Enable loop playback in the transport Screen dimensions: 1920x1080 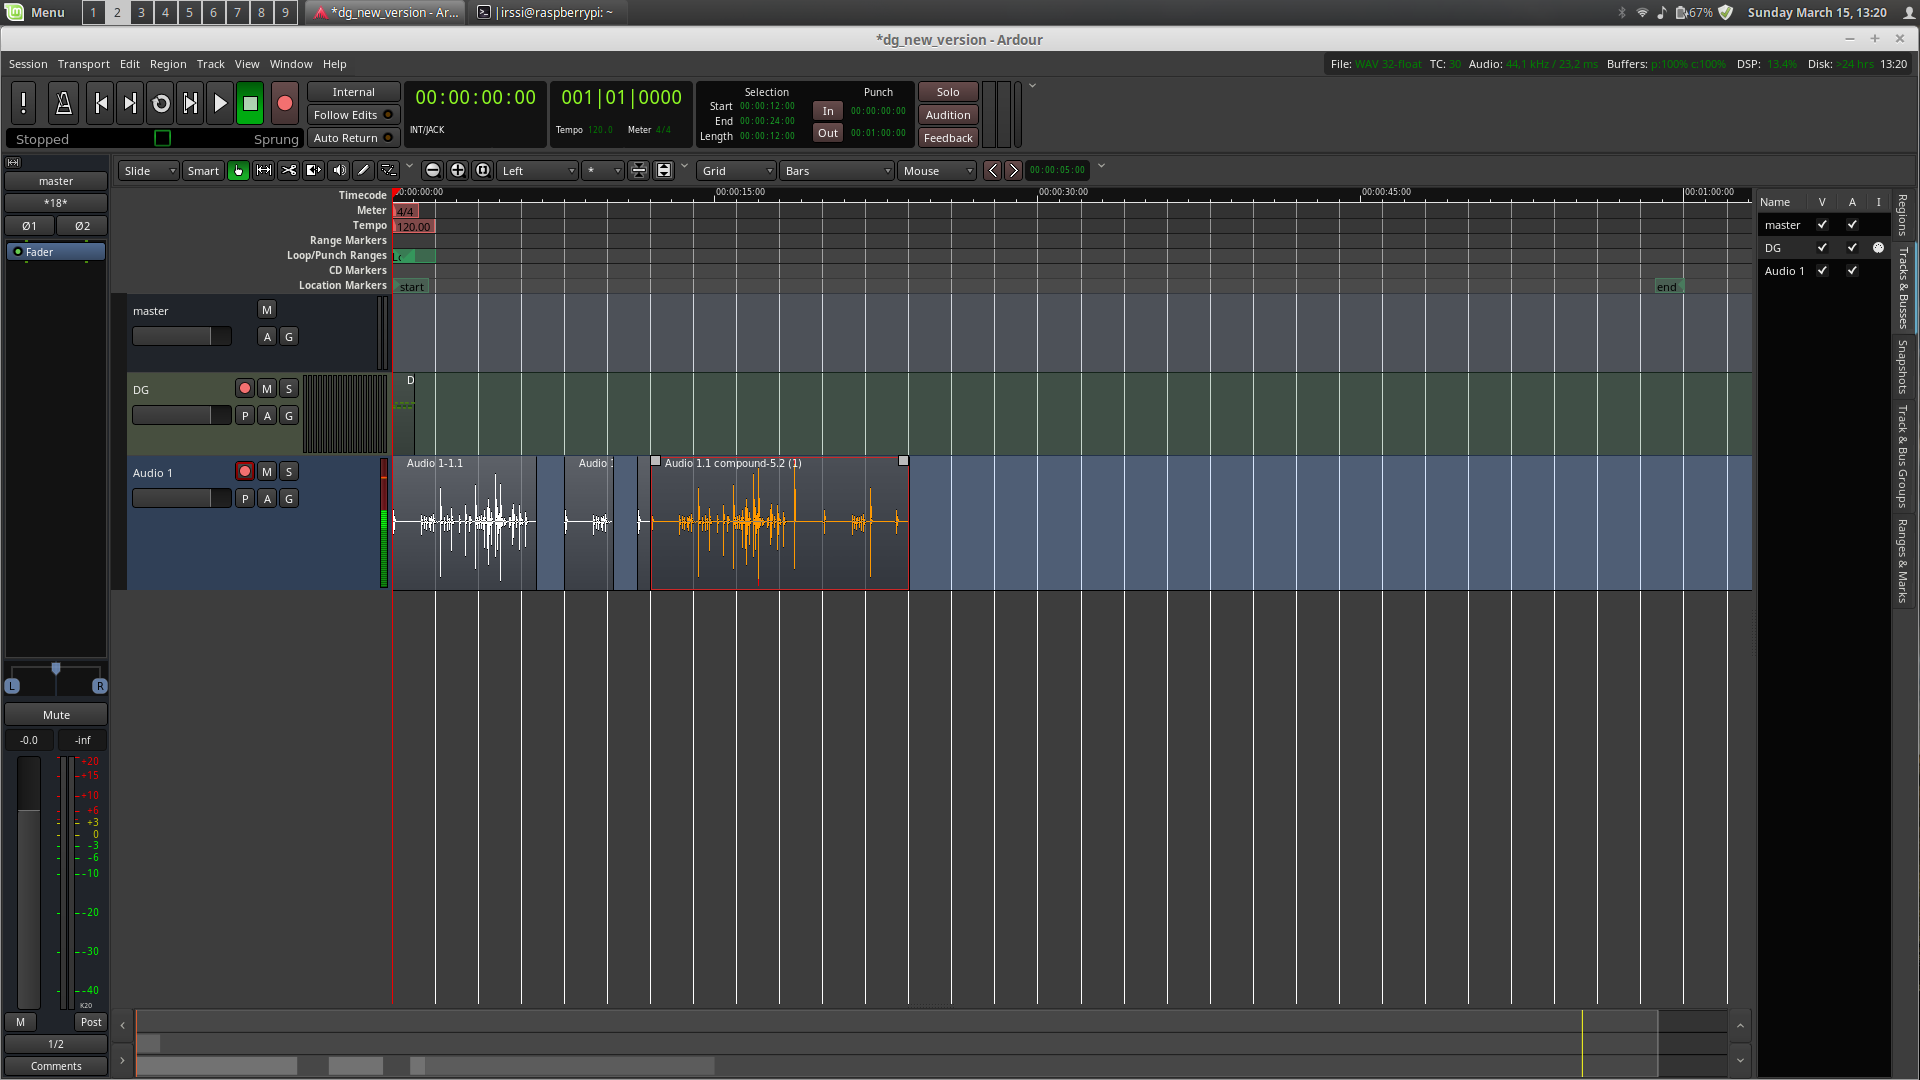(x=160, y=103)
